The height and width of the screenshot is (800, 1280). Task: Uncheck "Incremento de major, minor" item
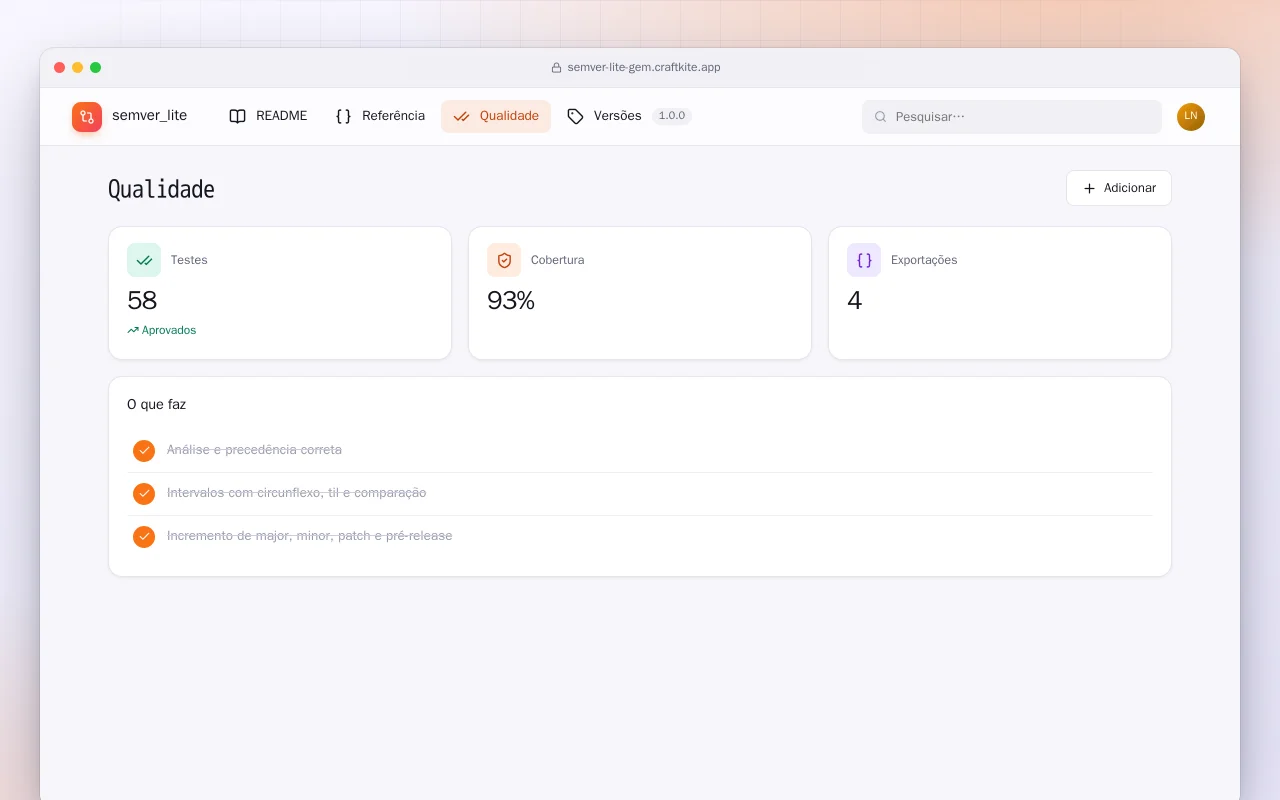point(144,537)
